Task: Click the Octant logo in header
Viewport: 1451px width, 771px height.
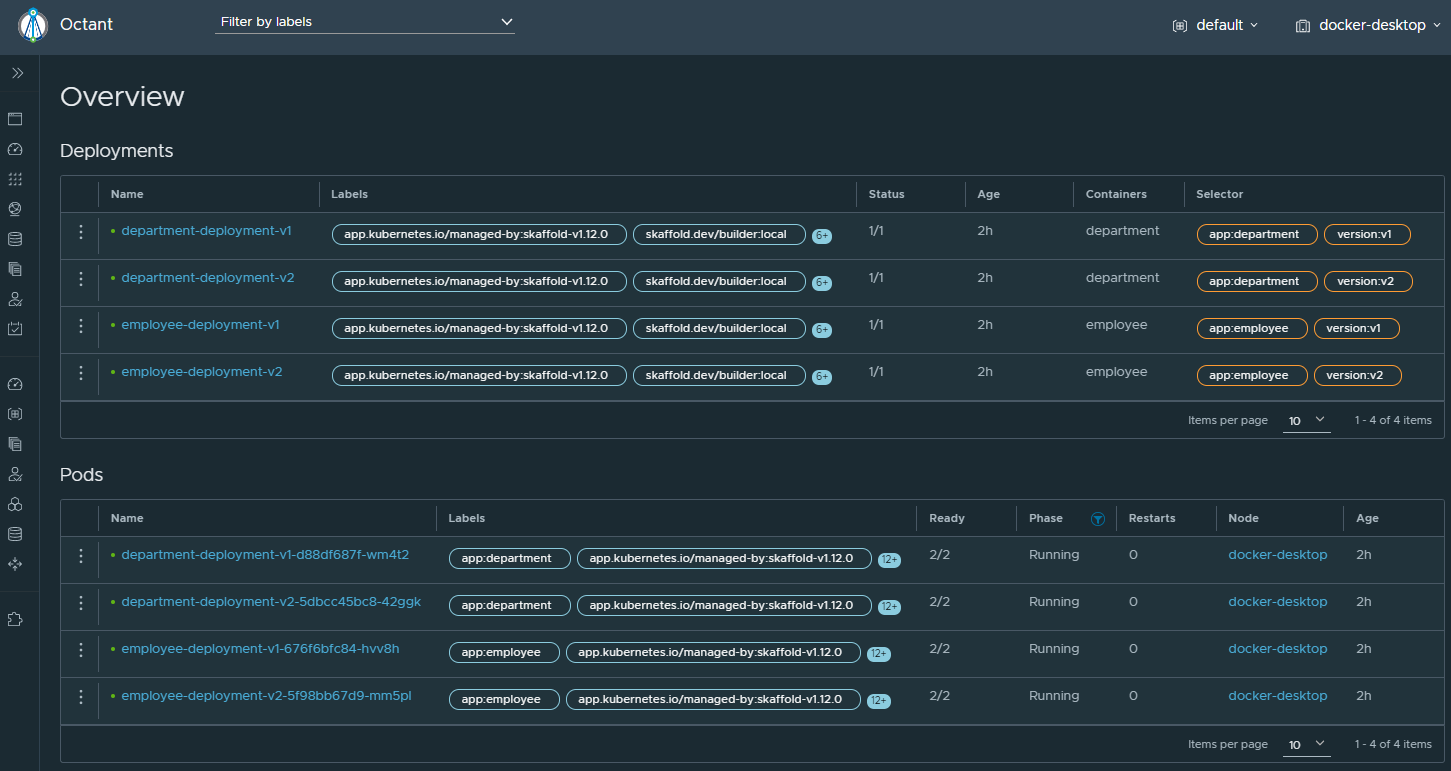Action: coord(33,25)
